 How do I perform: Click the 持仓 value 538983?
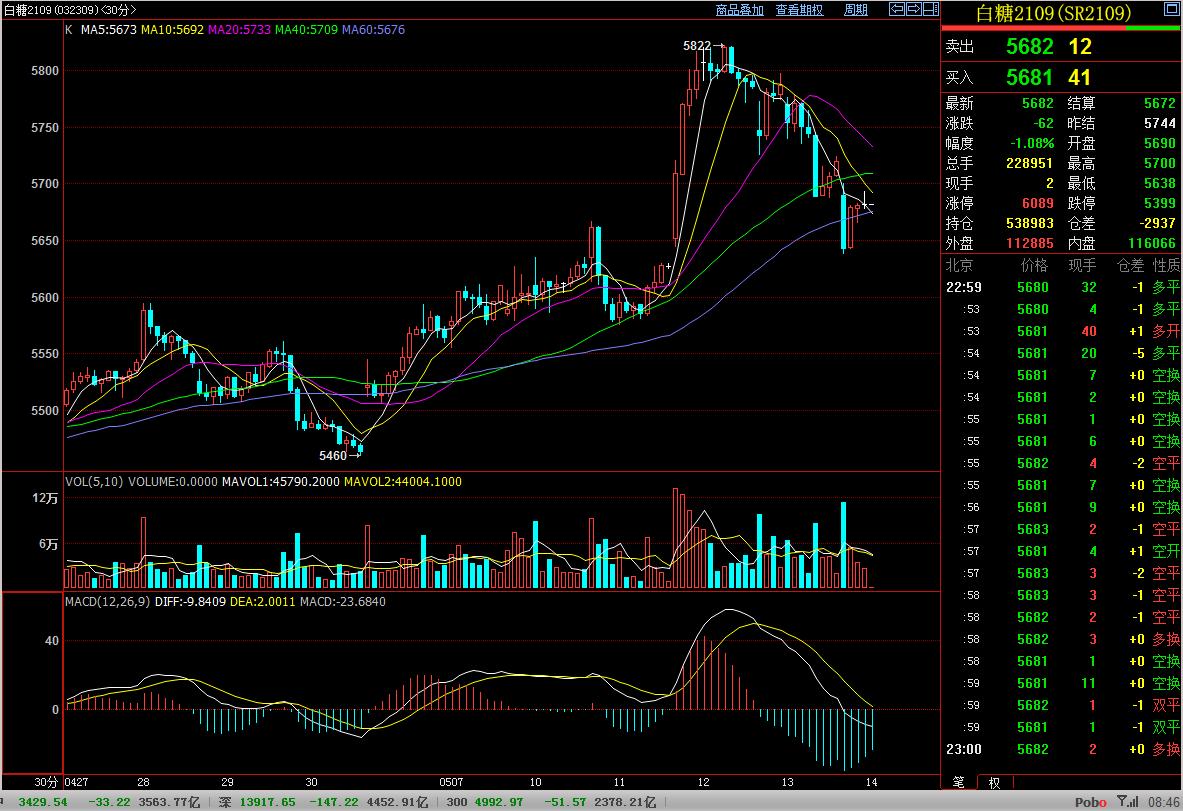tap(1030, 223)
